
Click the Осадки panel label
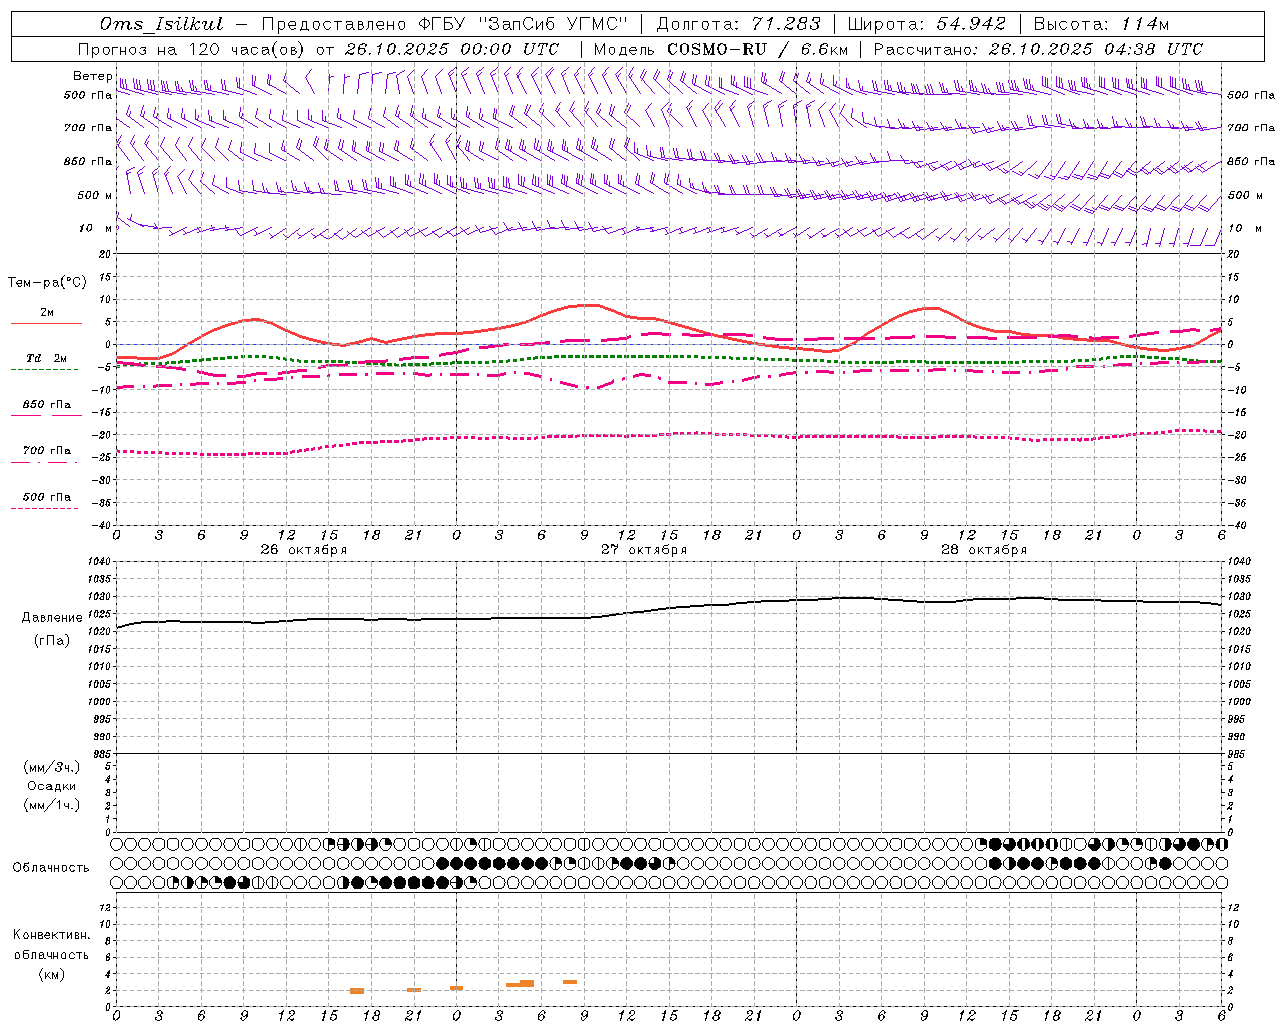pos(52,786)
